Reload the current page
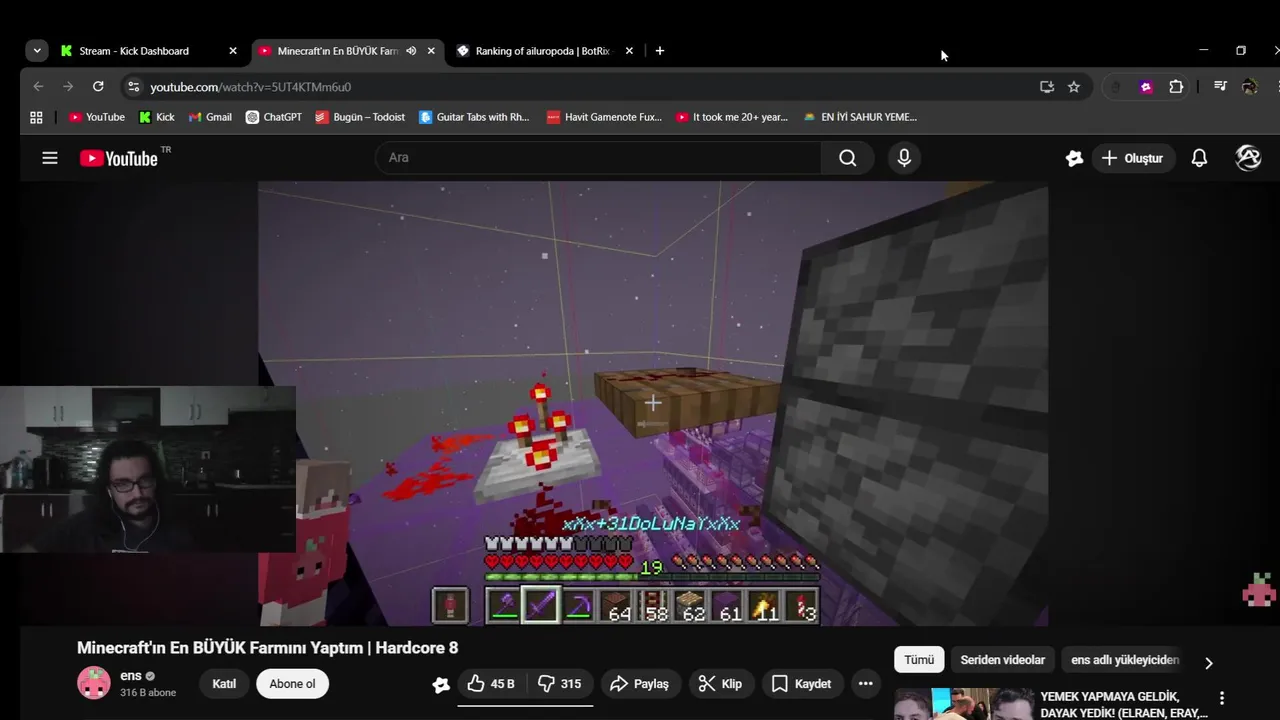The width and height of the screenshot is (1280, 720). pyautogui.click(x=98, y=87)
